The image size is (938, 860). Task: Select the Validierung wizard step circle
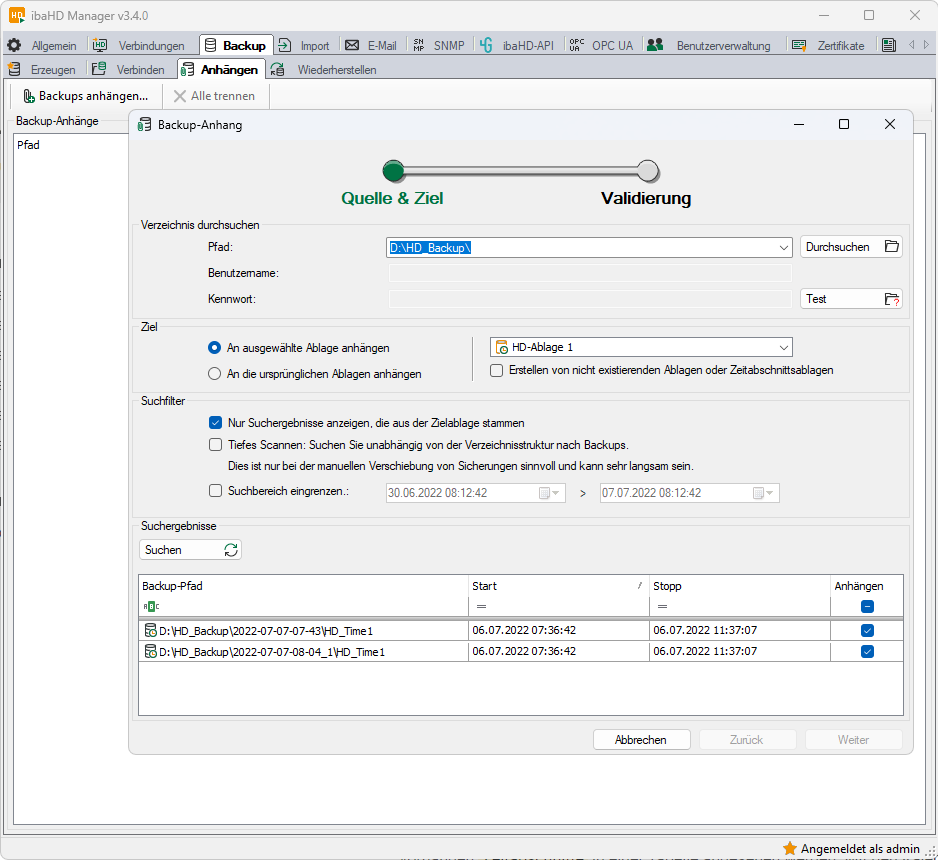tap(648, 170)
